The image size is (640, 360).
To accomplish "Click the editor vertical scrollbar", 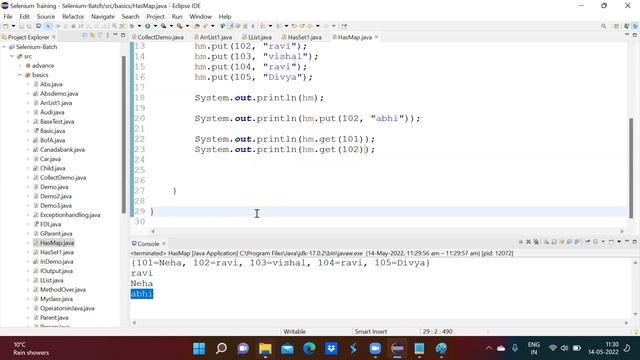I will click(631, 167).
